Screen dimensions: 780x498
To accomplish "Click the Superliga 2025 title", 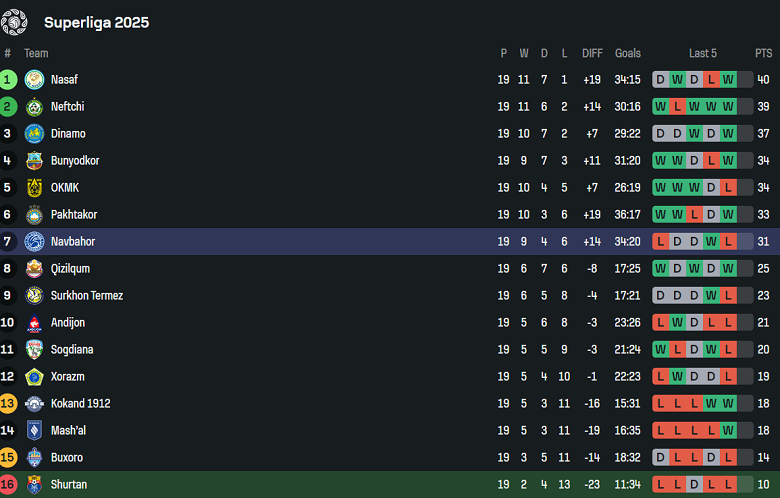I will pos(96,22).
